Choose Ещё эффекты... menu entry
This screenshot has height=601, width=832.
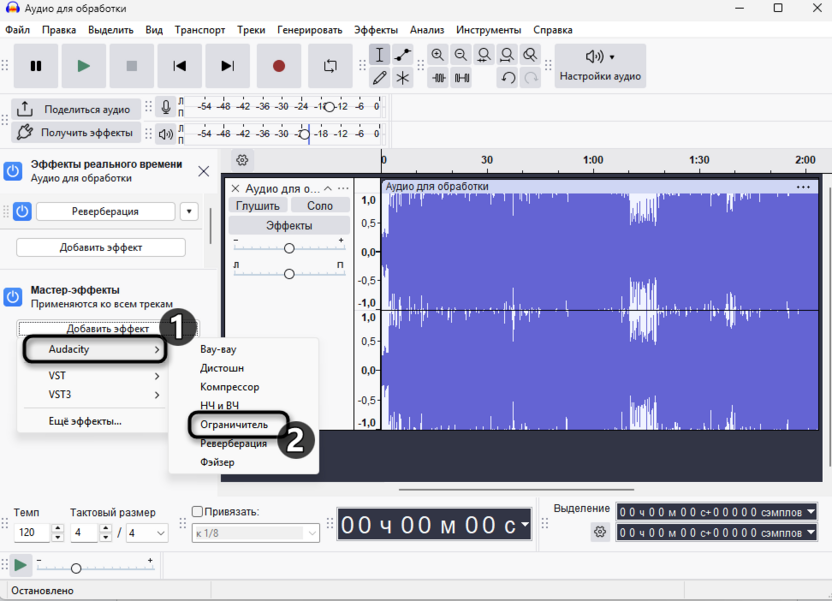(85, 421)
